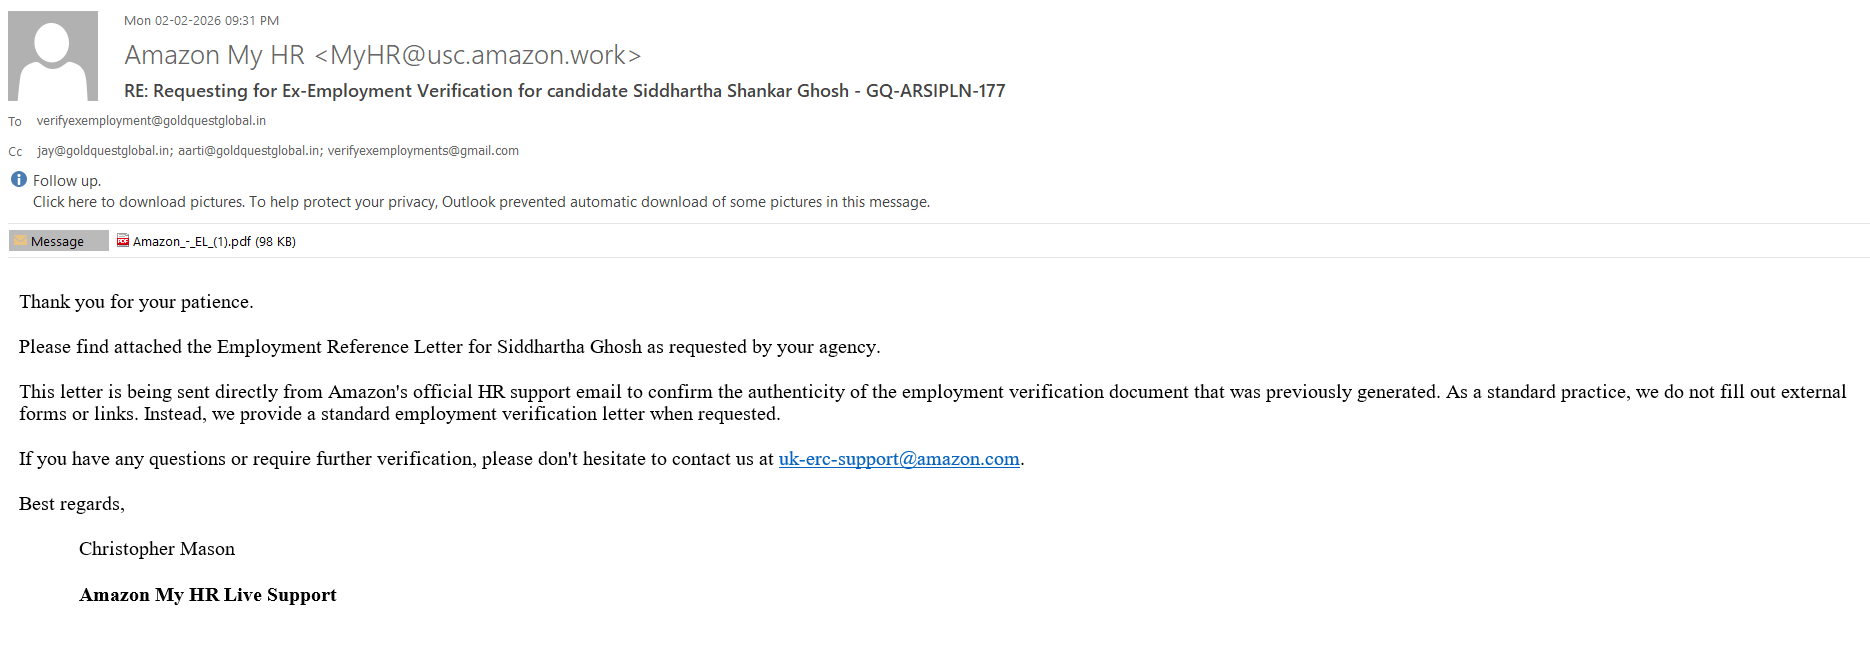Click the 'Thank you for your patience' line
The height and width of the screenshot is (645, 1870).
(x=136, y=302)
